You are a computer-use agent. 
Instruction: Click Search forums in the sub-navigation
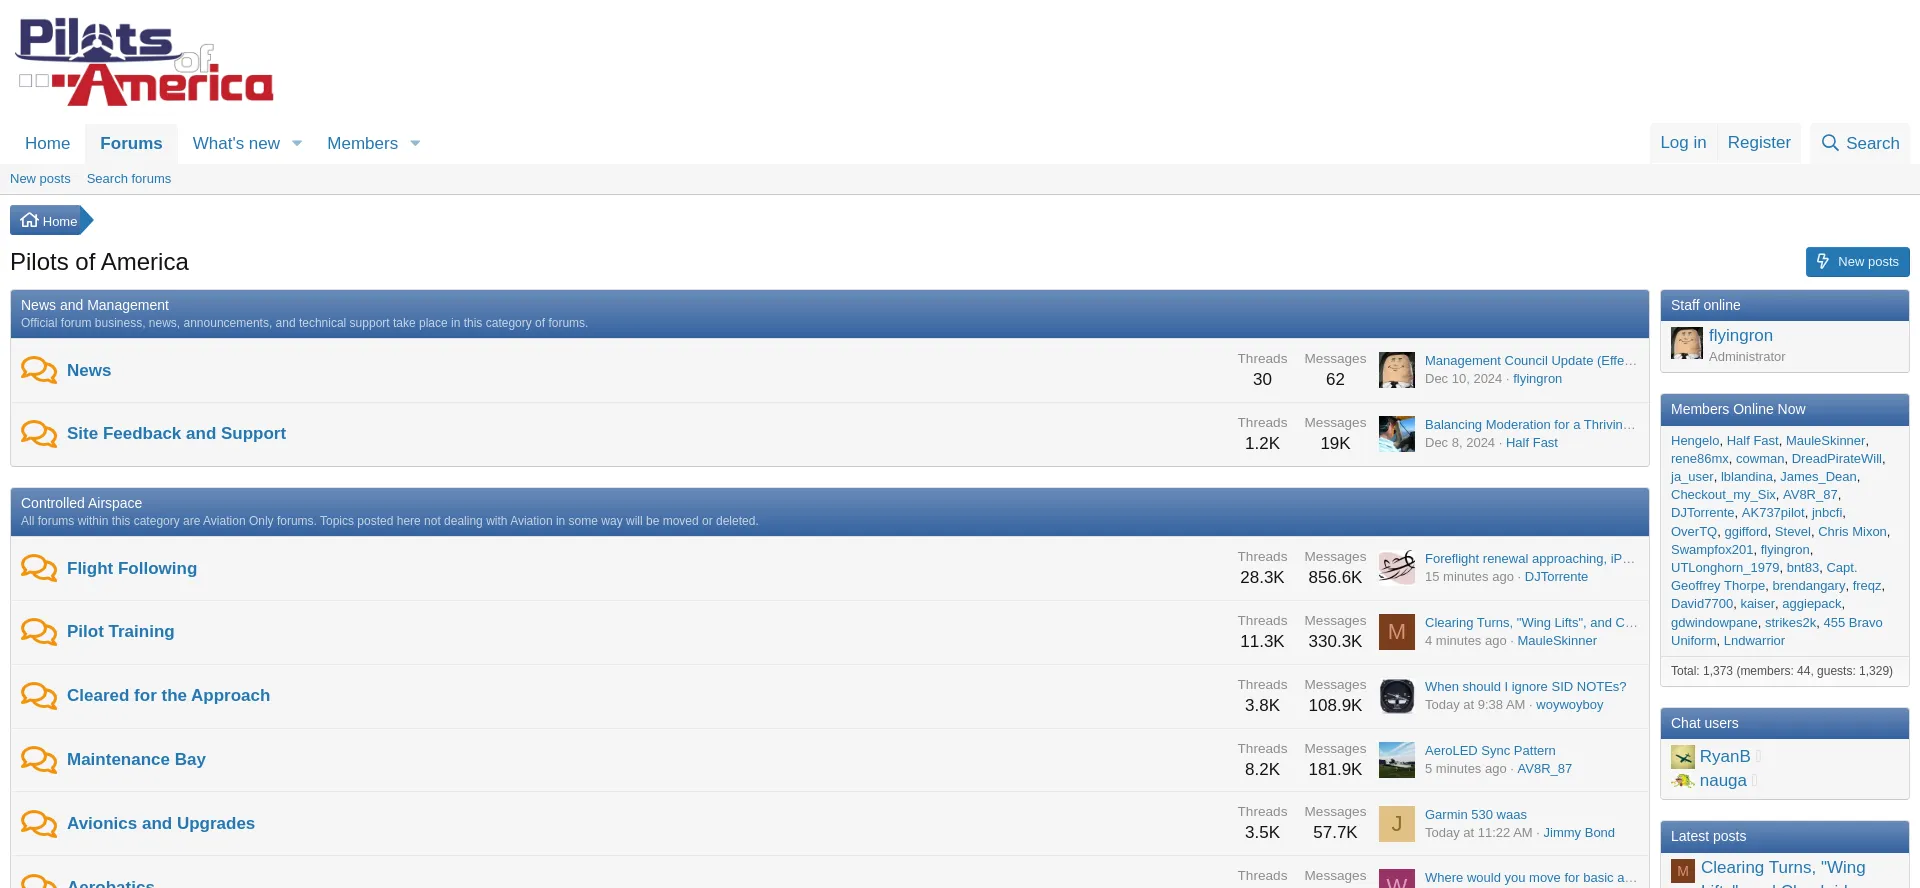click(x=129, y=179)
